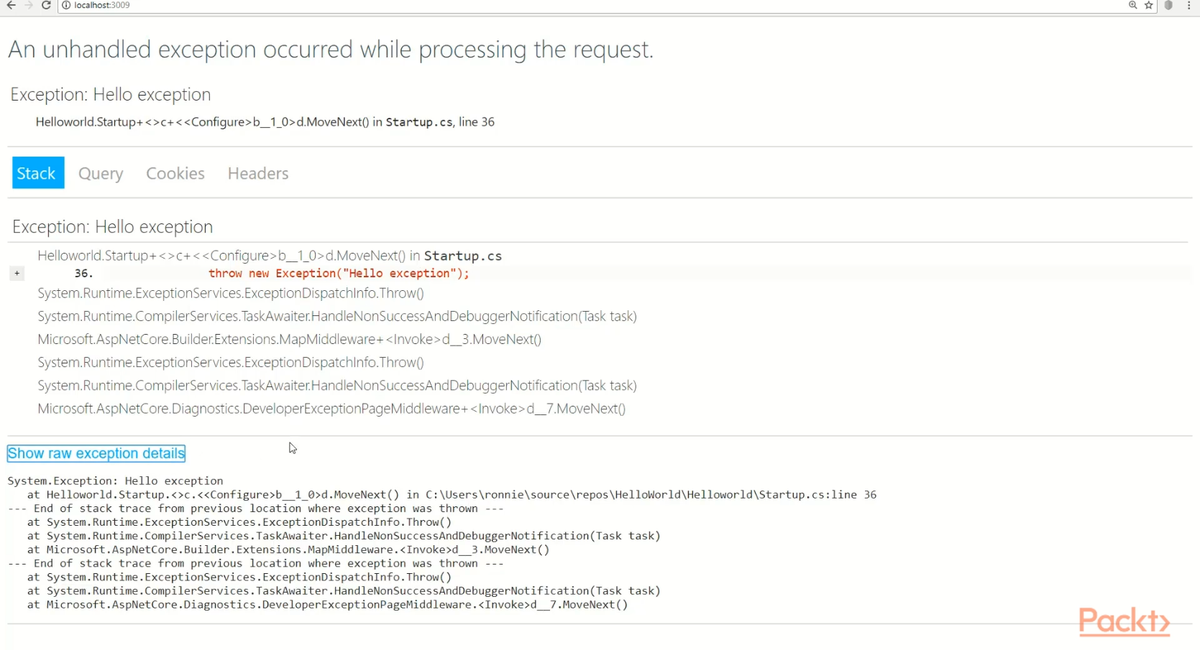This screenshot has width=1200, height=650.
Task: Switch to the Query tab
Action: click(100, 173)
